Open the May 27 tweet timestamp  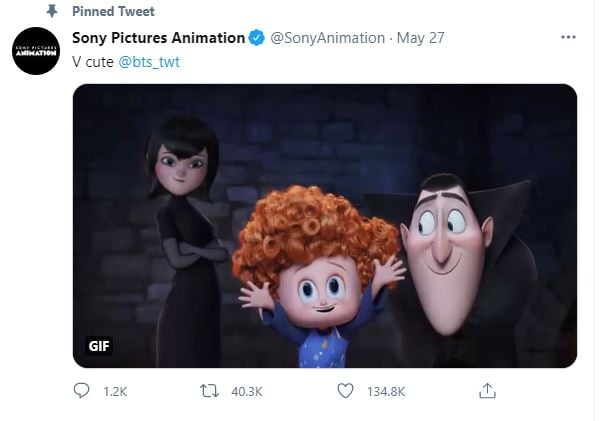420,38
